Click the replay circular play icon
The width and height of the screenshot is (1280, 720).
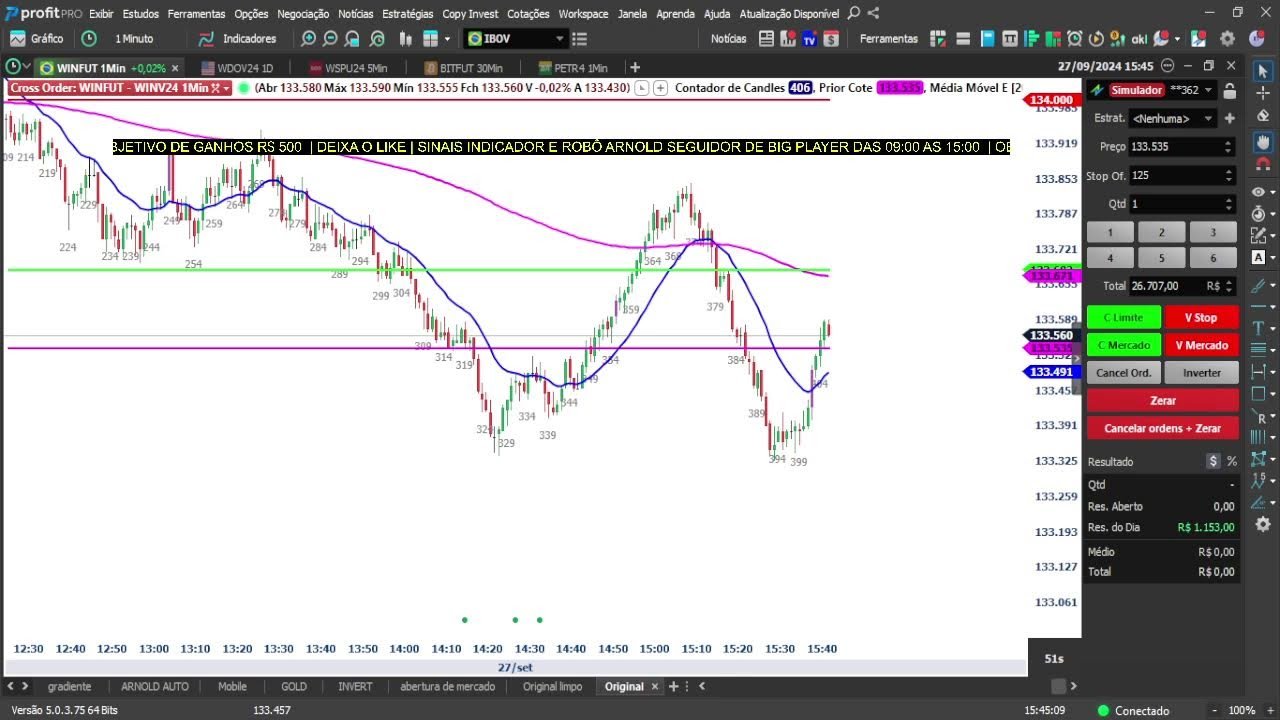pos(1096,39)
